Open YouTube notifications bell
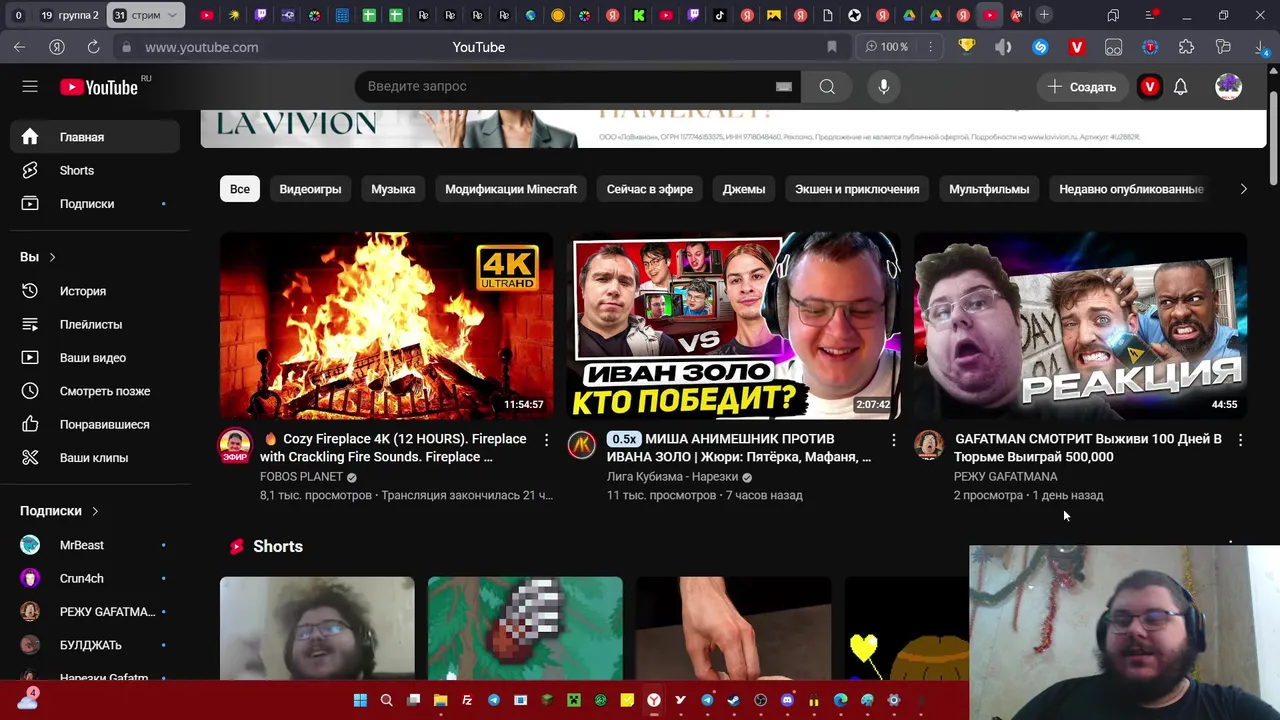 (x=1181, y=87)
